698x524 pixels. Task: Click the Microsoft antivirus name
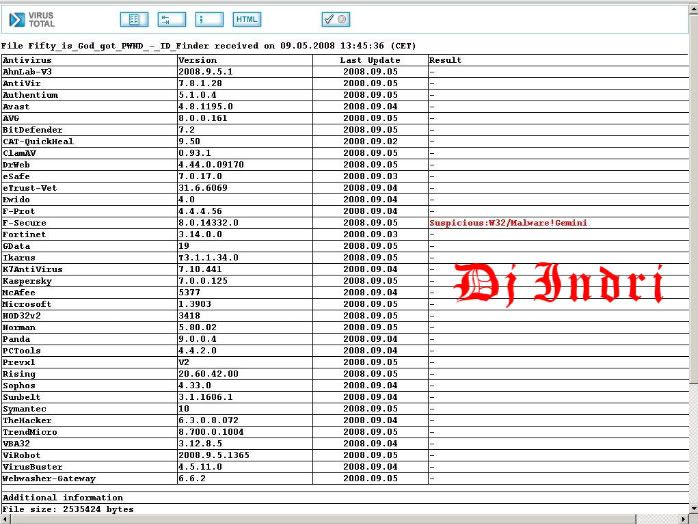(27, 304)
